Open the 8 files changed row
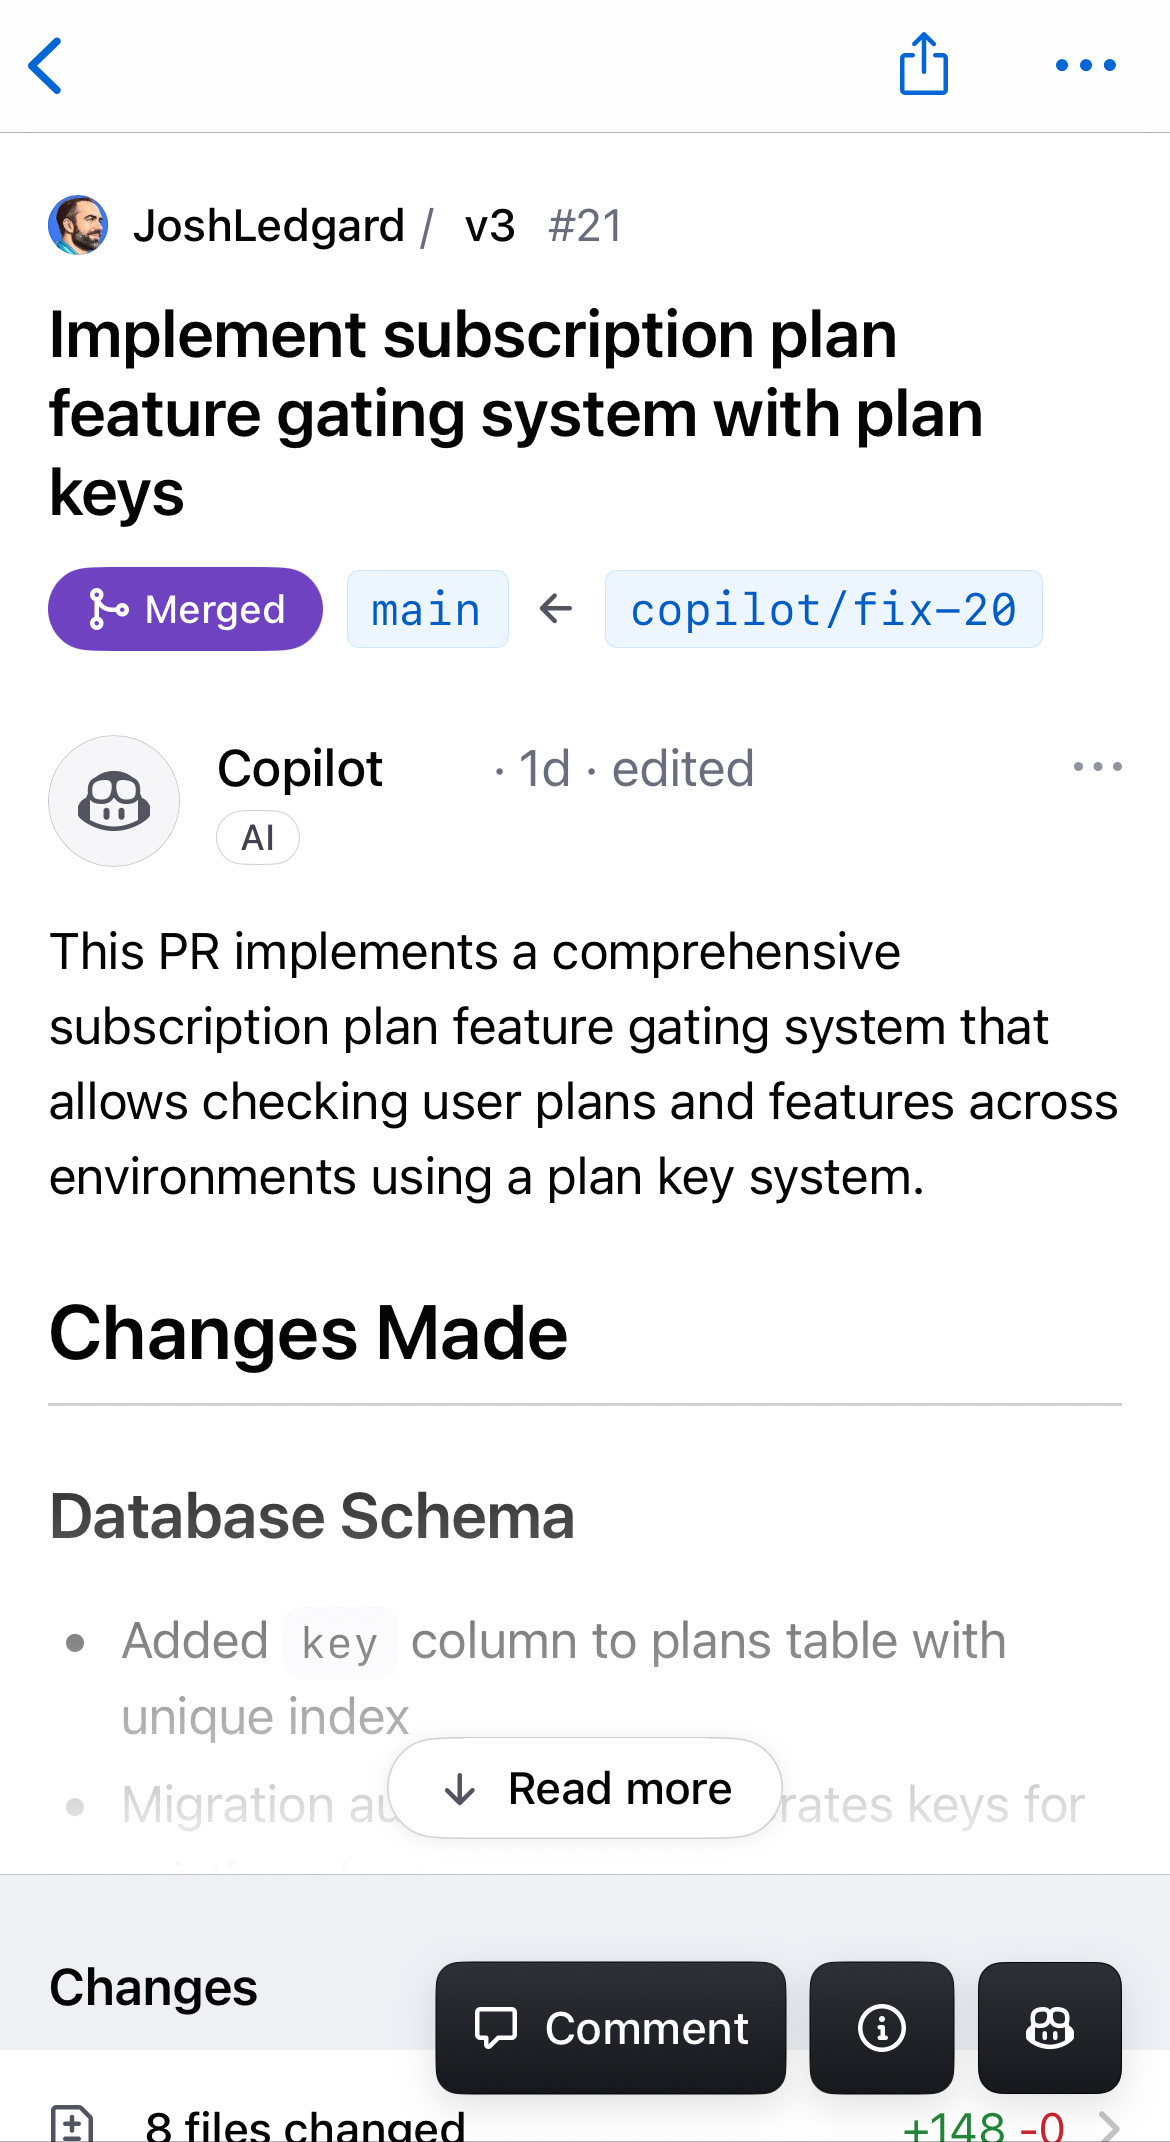 tap(585, 2122)
